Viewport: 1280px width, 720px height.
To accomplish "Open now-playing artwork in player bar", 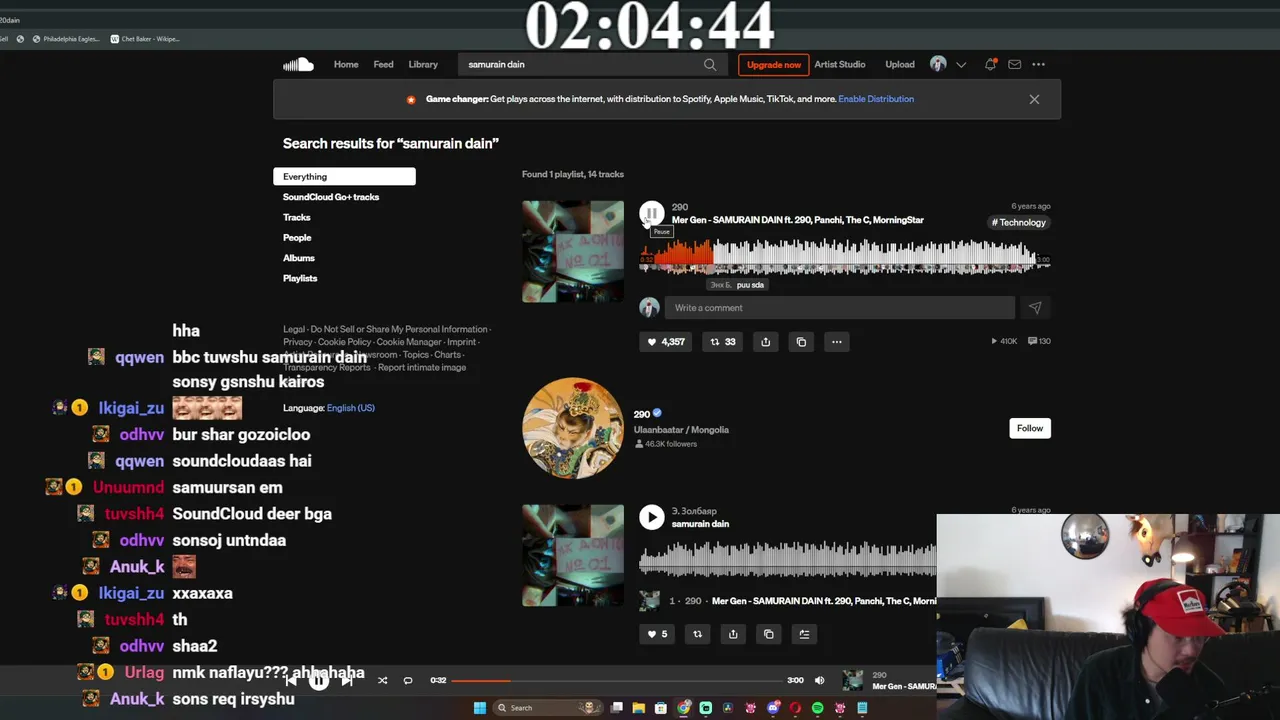I will [x=853, y=681].
